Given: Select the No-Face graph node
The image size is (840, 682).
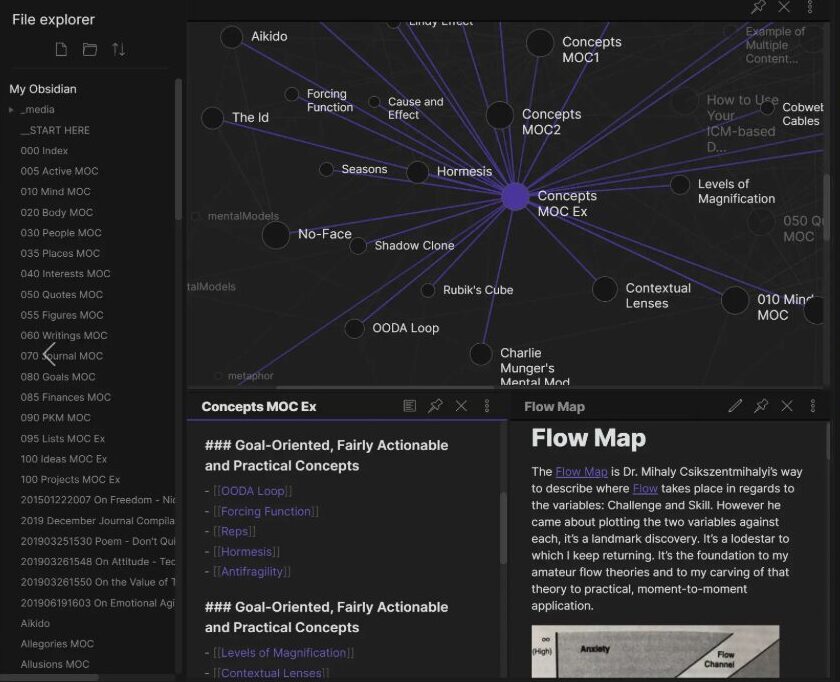Looking at the screenshot, I should pos(276,235).
